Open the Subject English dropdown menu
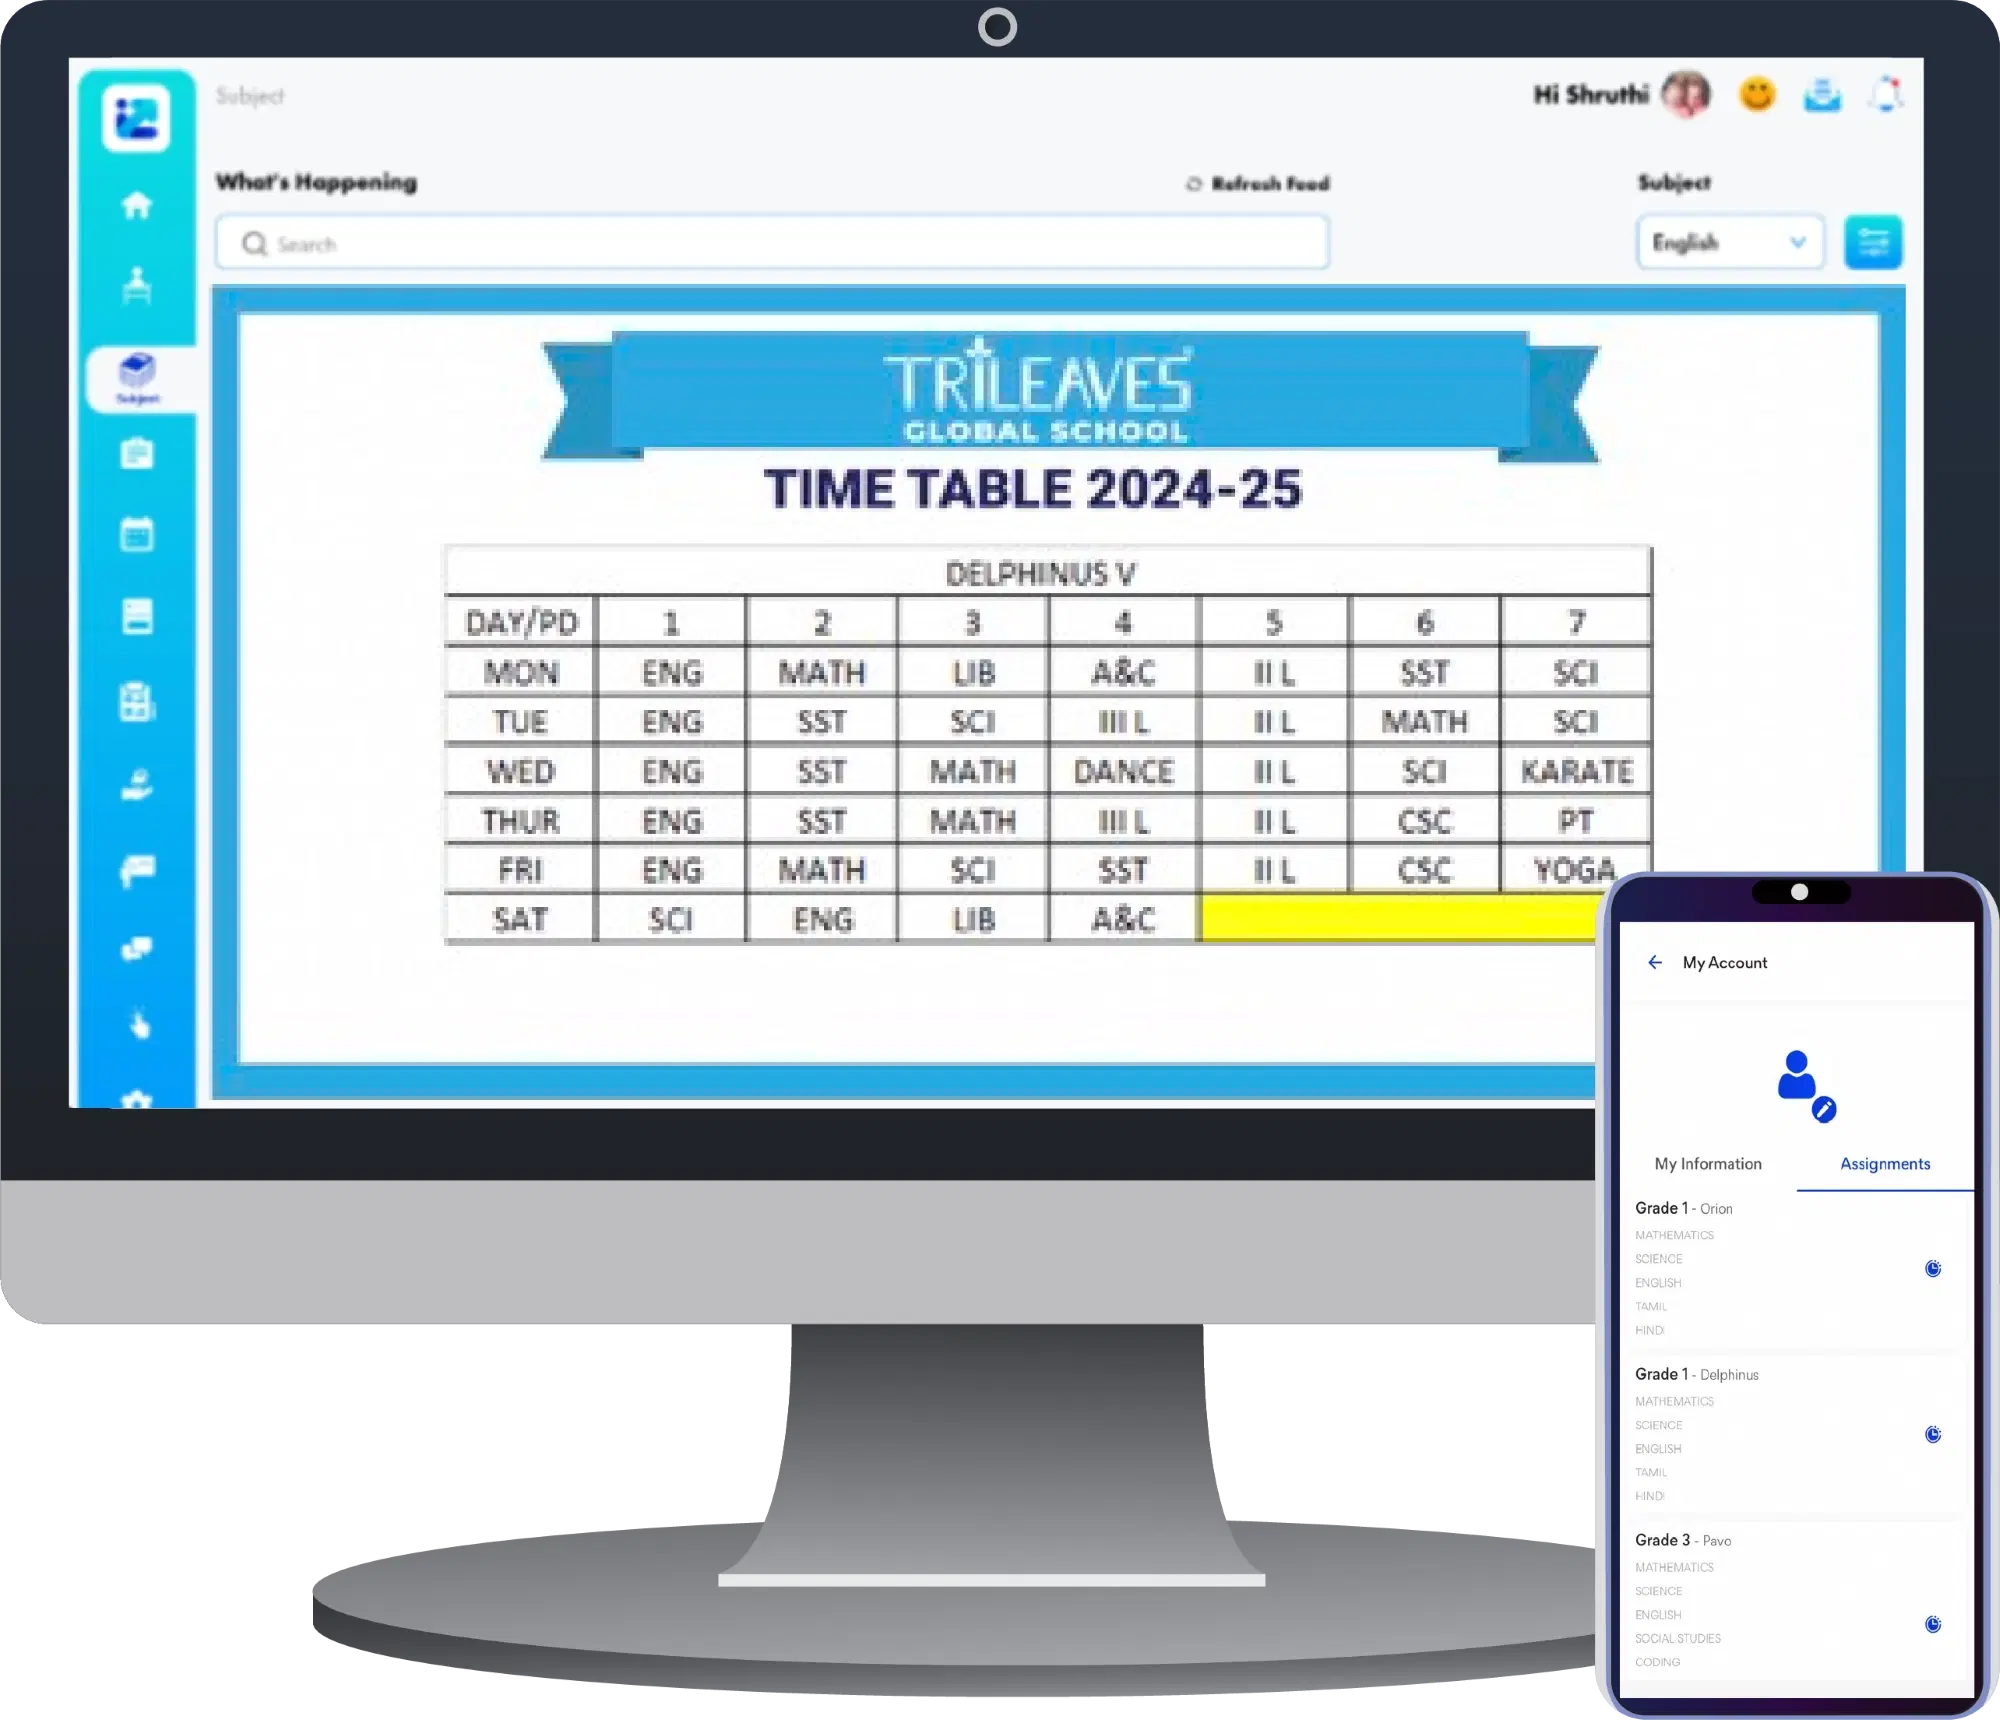The height and width of the screenshot is (1720, 2000). tap(1724, 242)
